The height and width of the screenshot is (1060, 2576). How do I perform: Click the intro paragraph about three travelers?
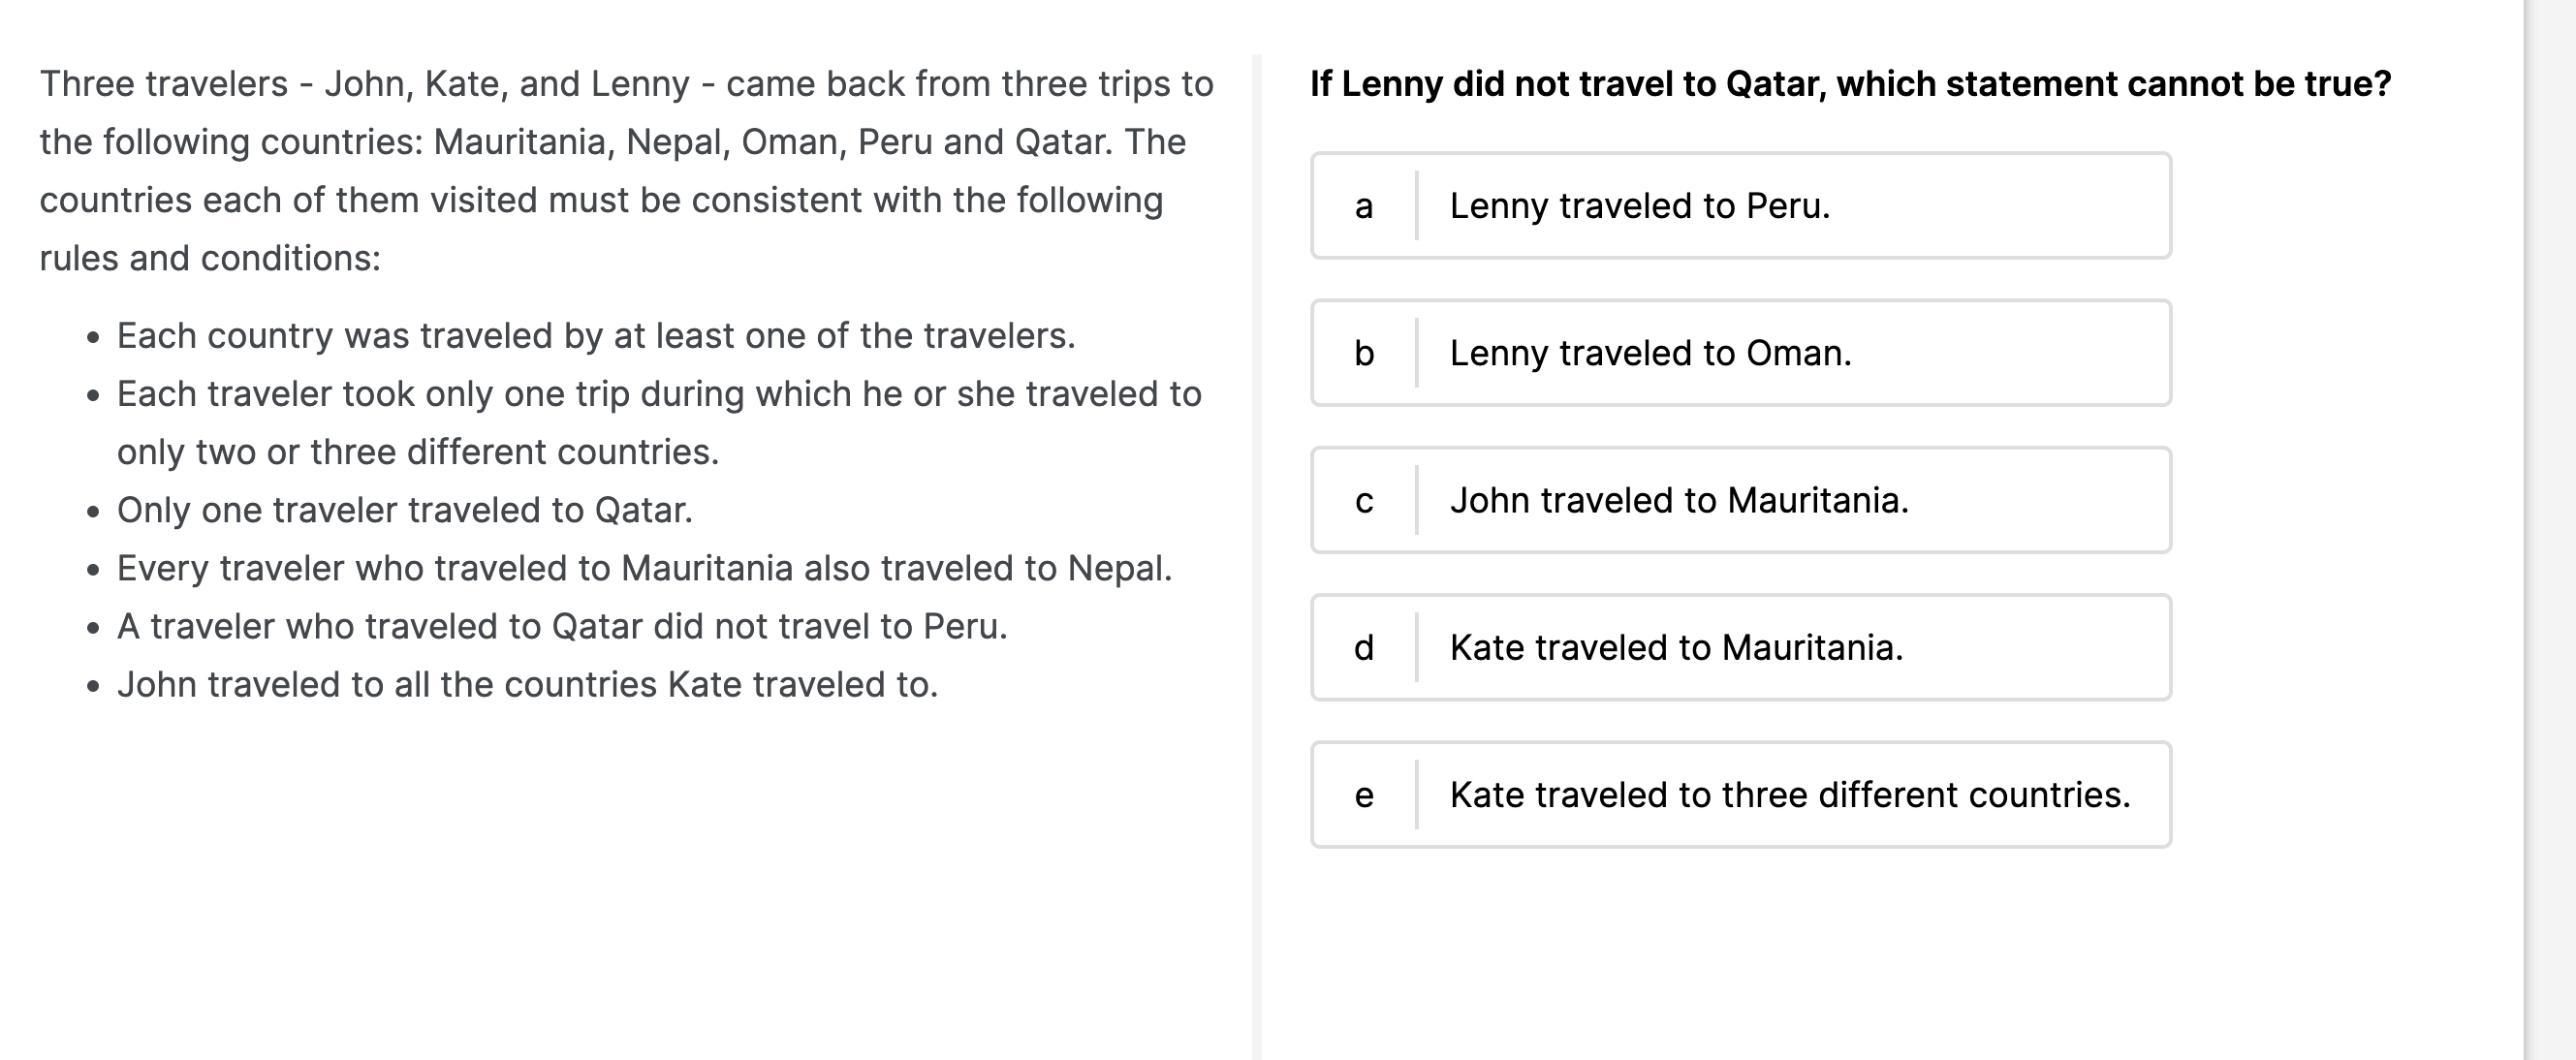(x=627, y=171)
